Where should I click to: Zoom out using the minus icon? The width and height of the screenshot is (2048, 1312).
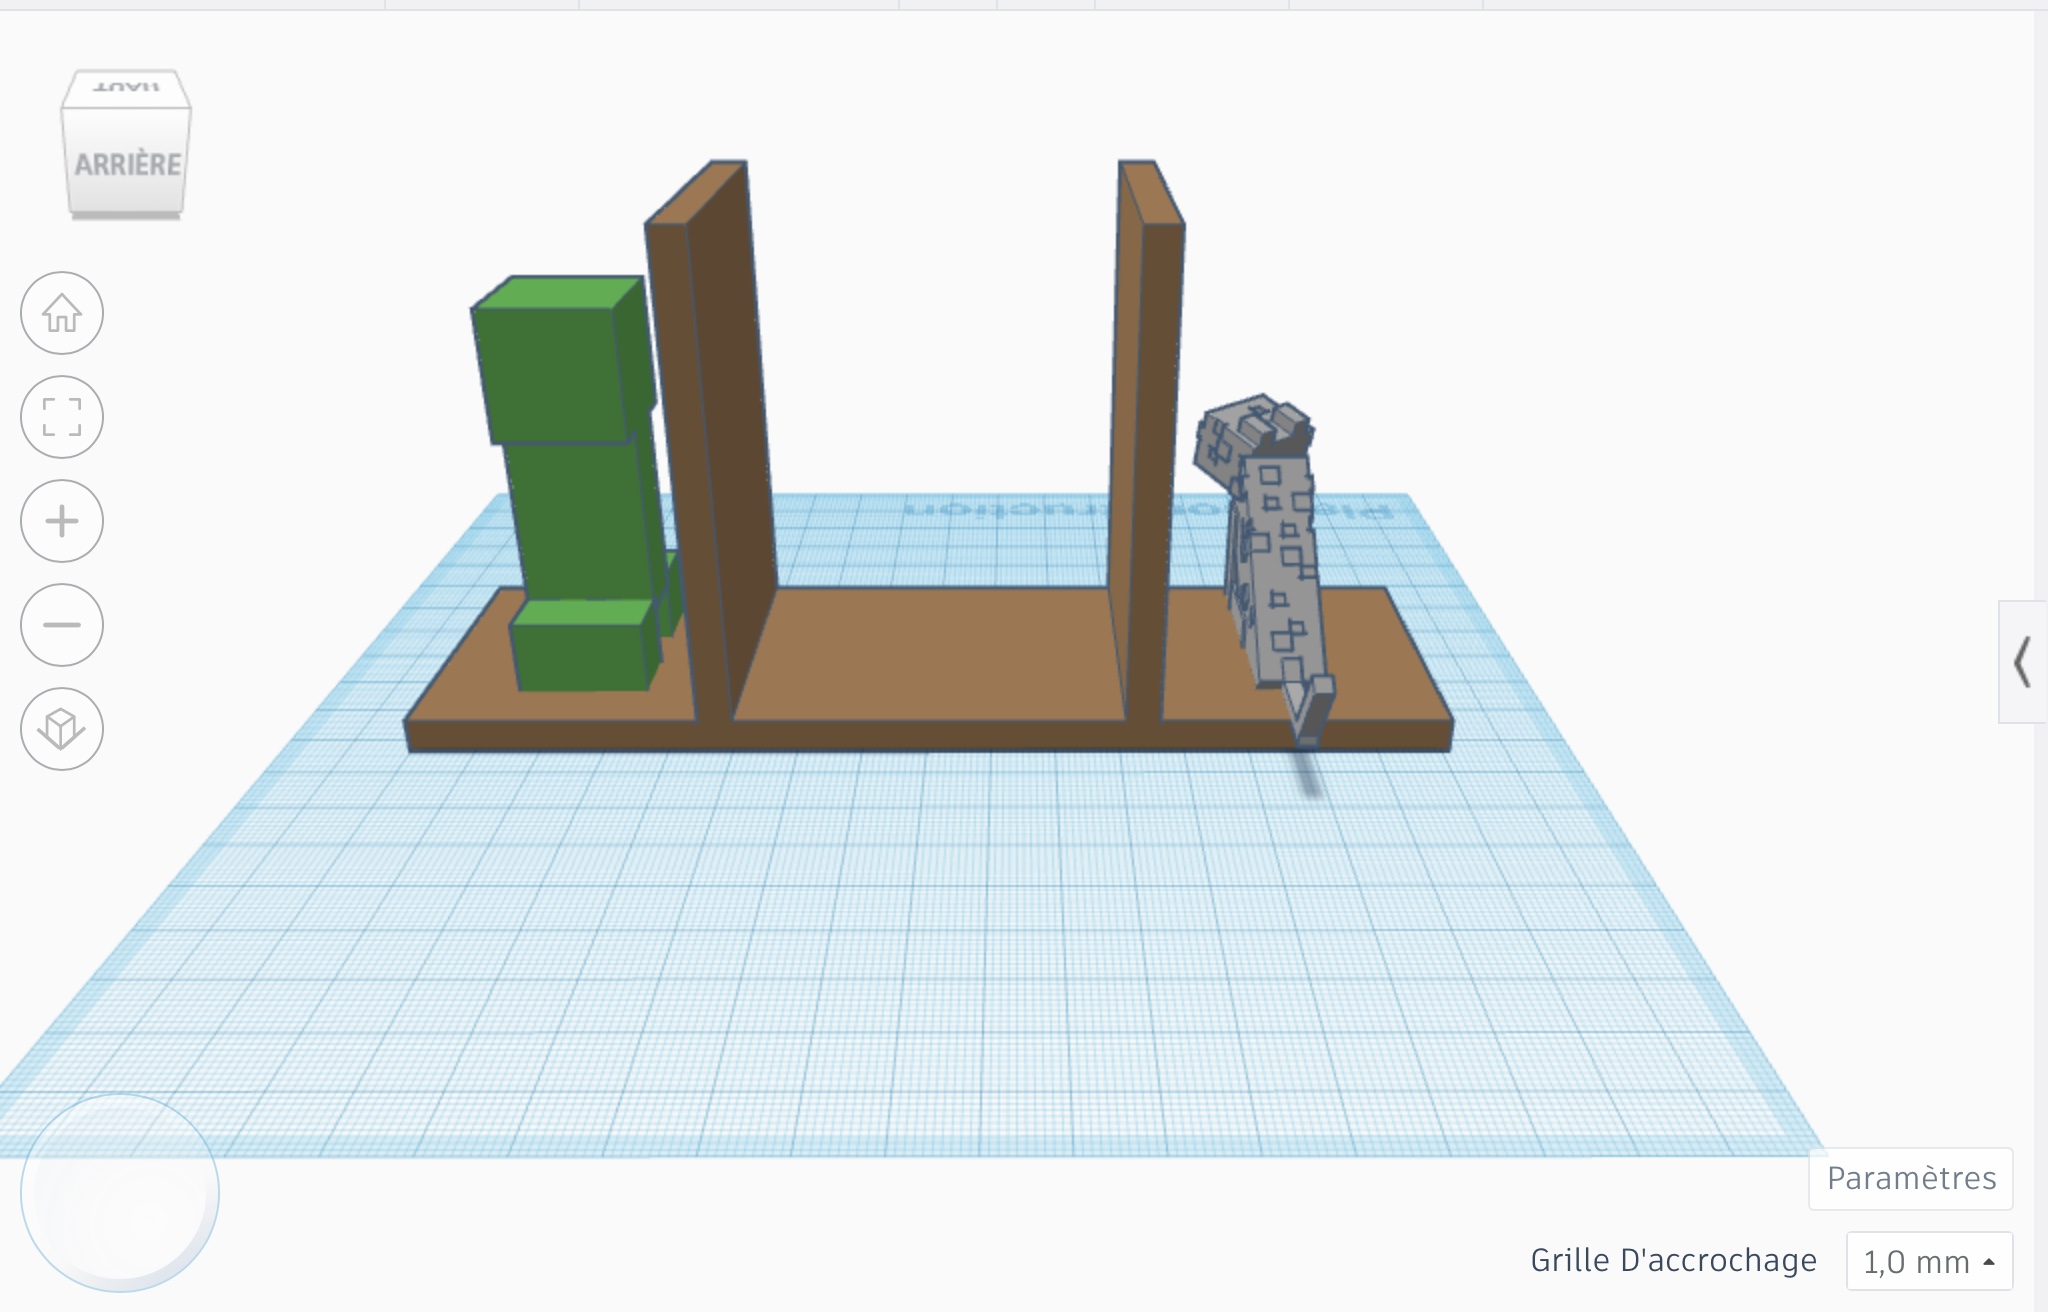click(x=62, y=625)
